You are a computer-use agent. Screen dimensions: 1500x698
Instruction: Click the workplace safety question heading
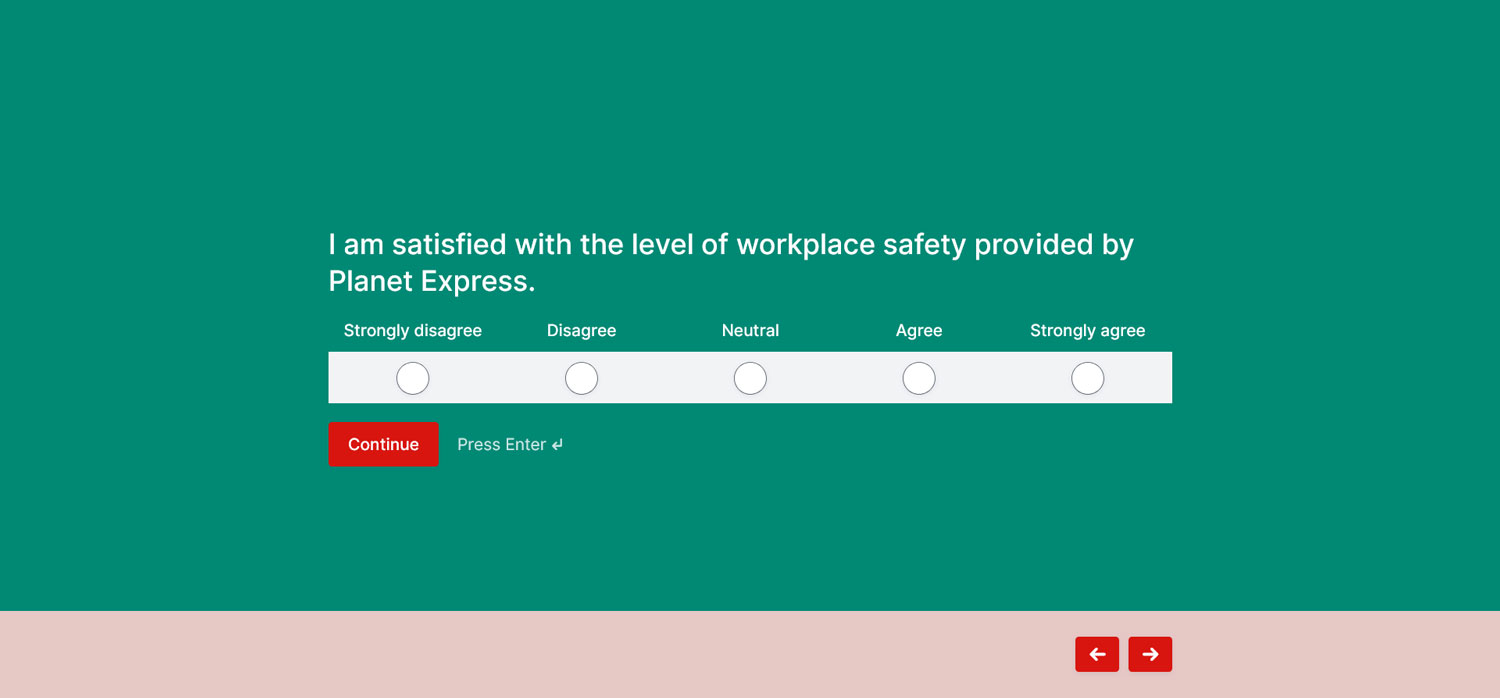[x=731, y=263]
